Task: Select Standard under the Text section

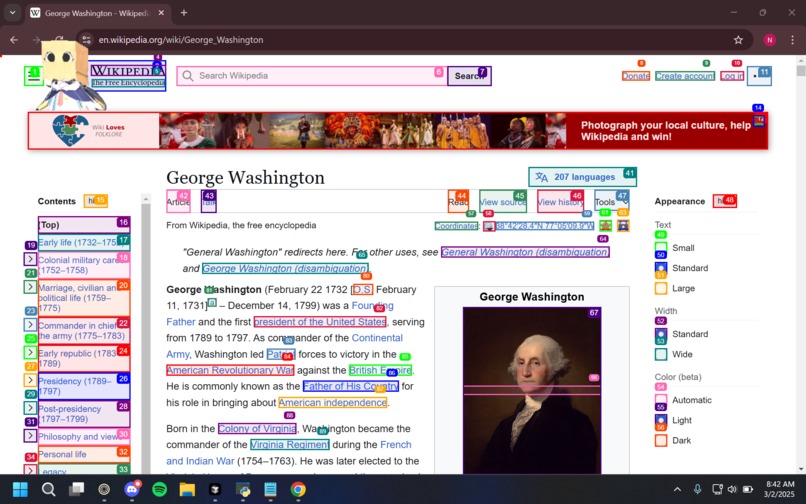Action: tap(661, 268)
